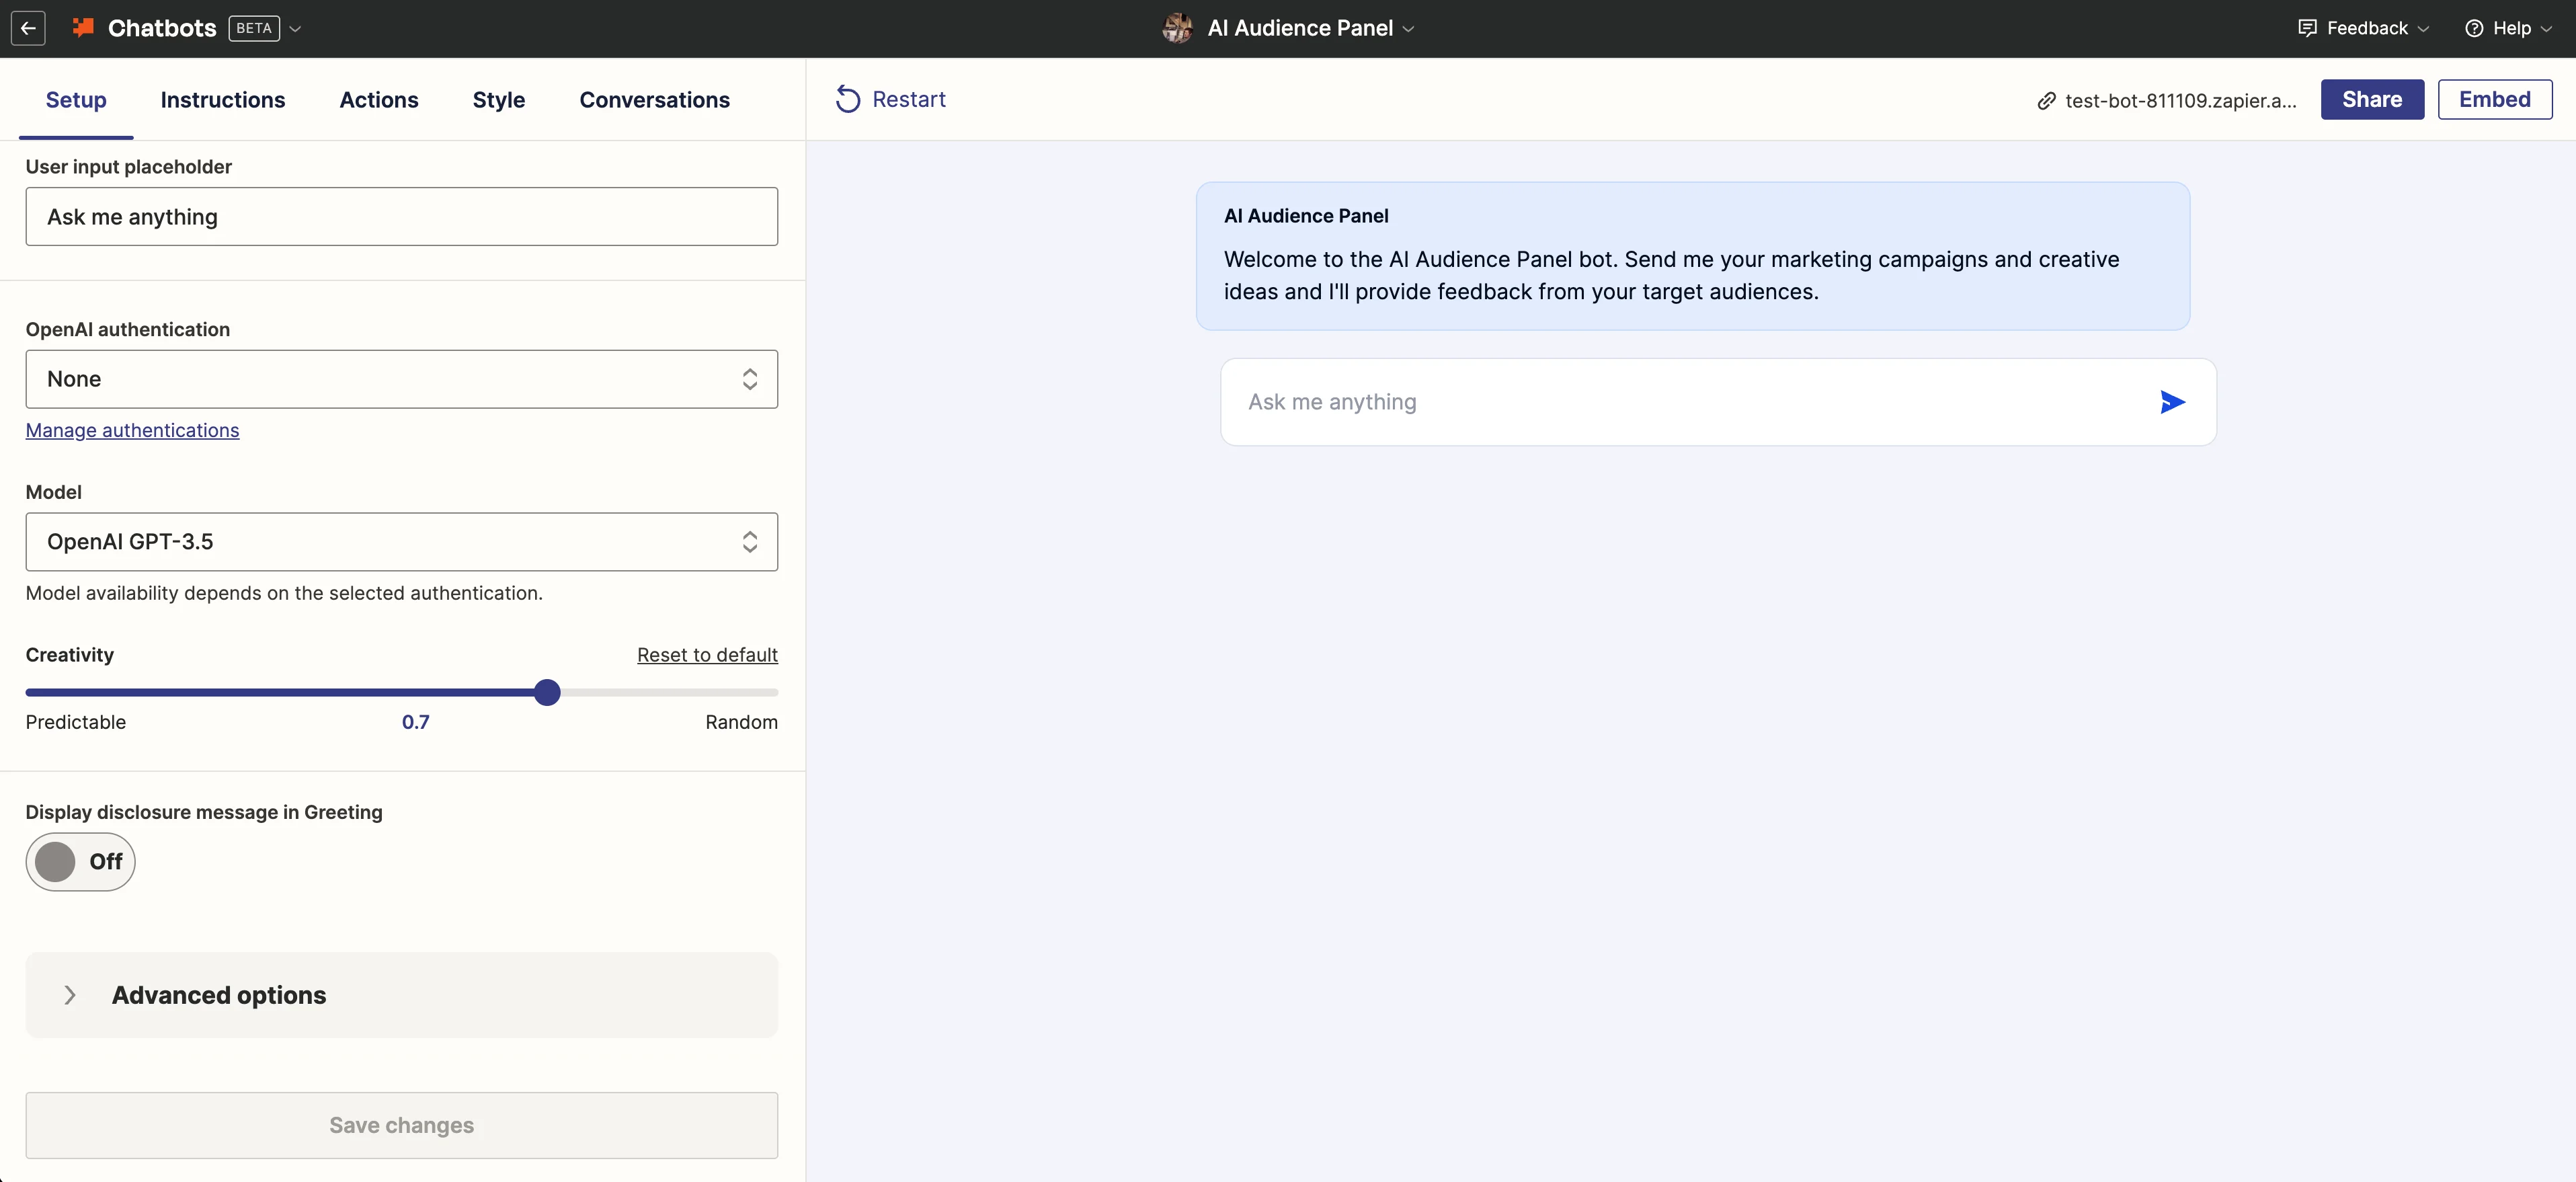Open the OpenAI authentication dropdown
The image size is (2576, 1182).
pos(401,379)
